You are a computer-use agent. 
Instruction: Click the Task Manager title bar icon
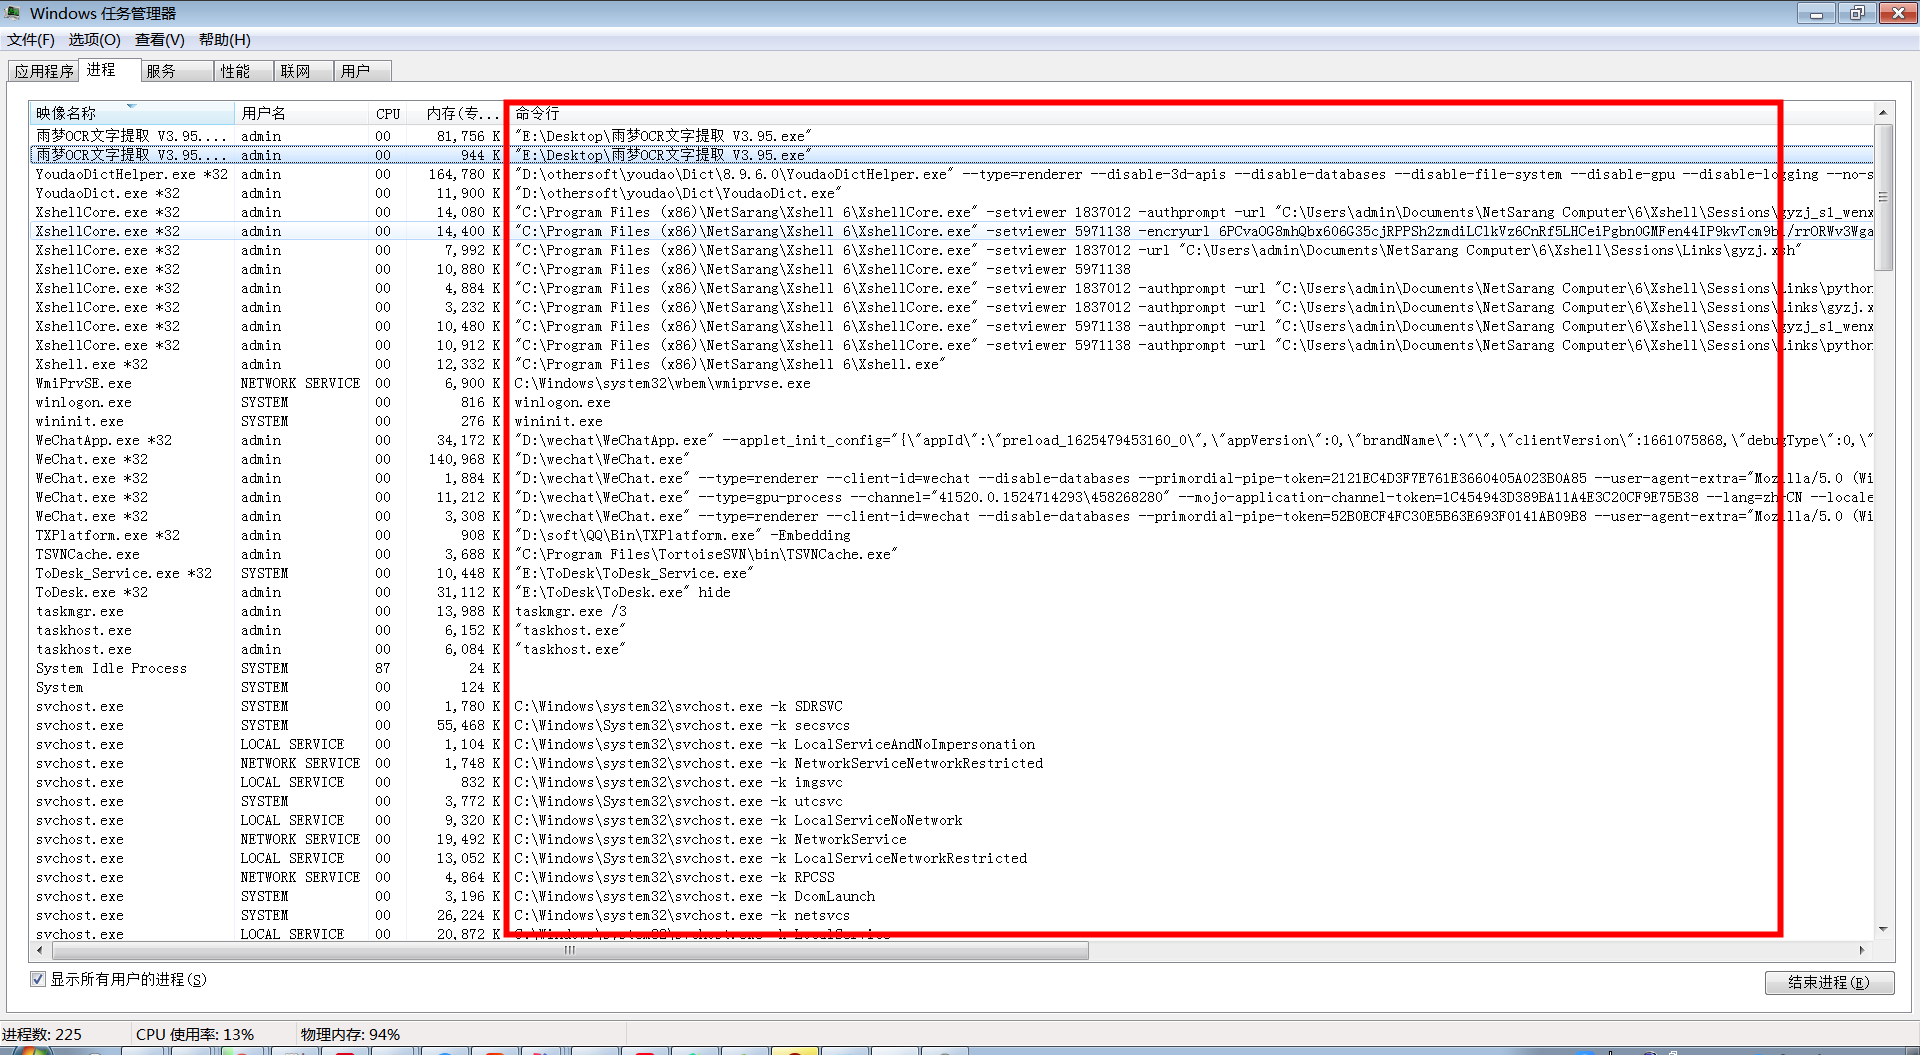pos(13,13)
